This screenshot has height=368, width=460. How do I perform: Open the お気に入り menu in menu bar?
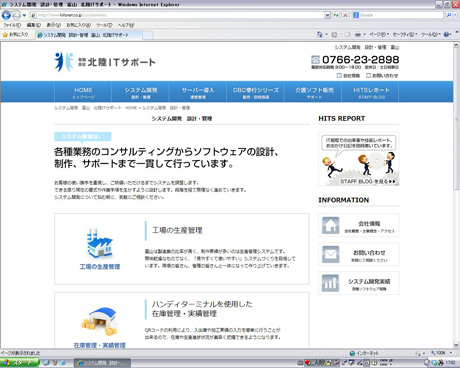coord(78,25)
